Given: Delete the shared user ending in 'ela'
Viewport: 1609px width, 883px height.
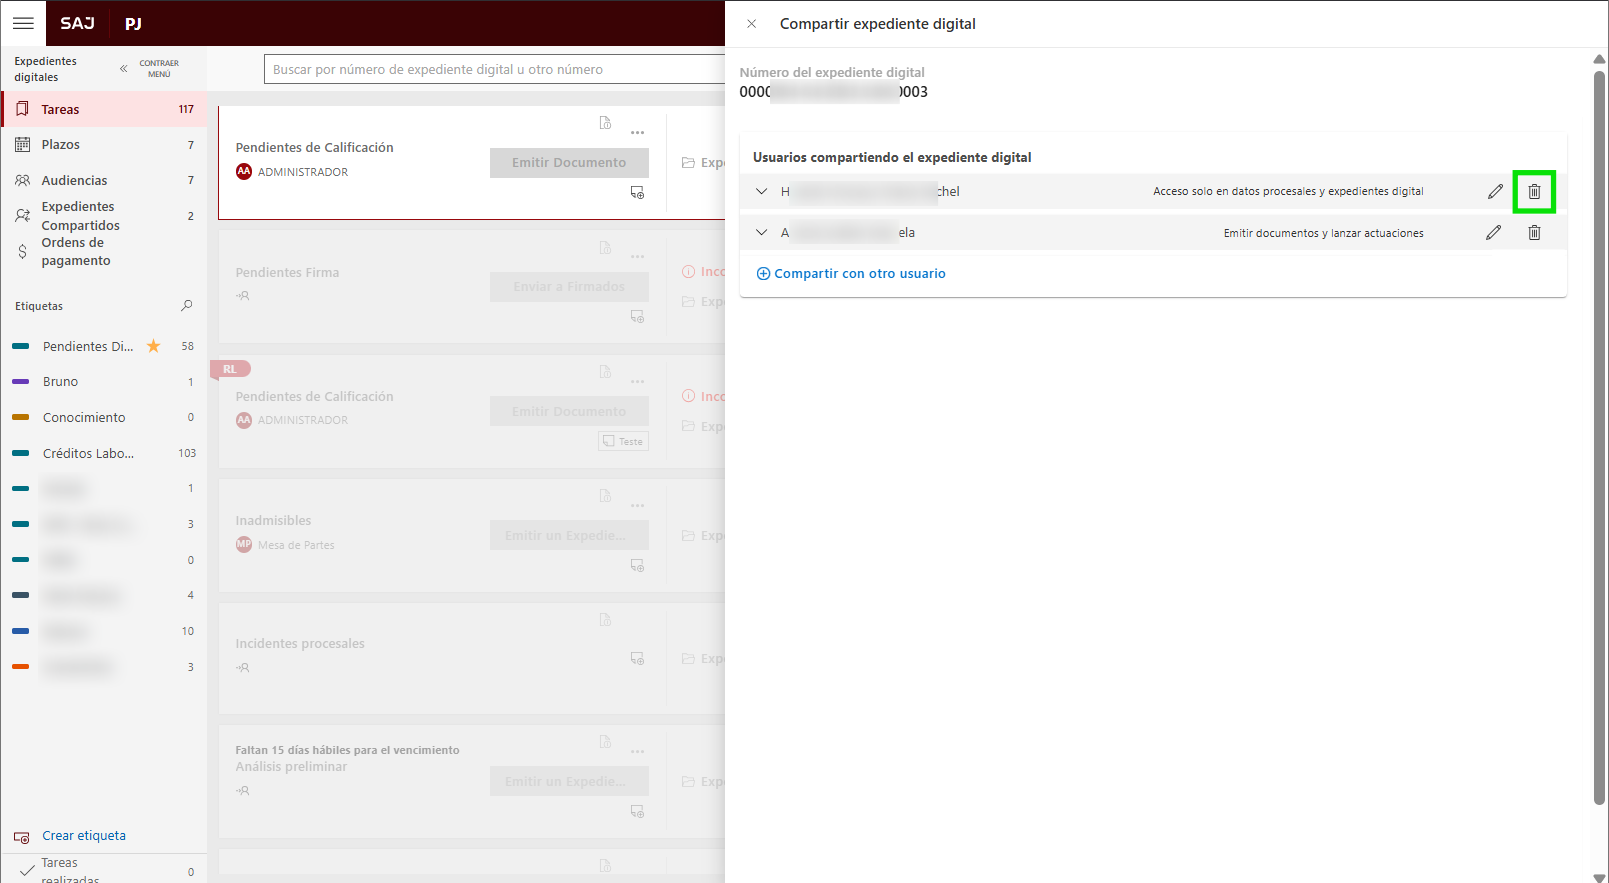Looking at the screenshot, I should coord(1533,233).
